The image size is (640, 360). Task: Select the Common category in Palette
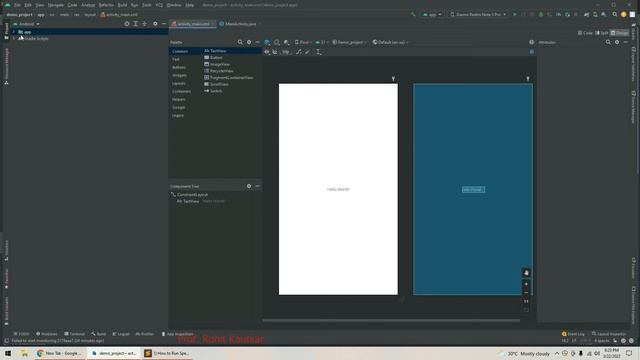180,51
